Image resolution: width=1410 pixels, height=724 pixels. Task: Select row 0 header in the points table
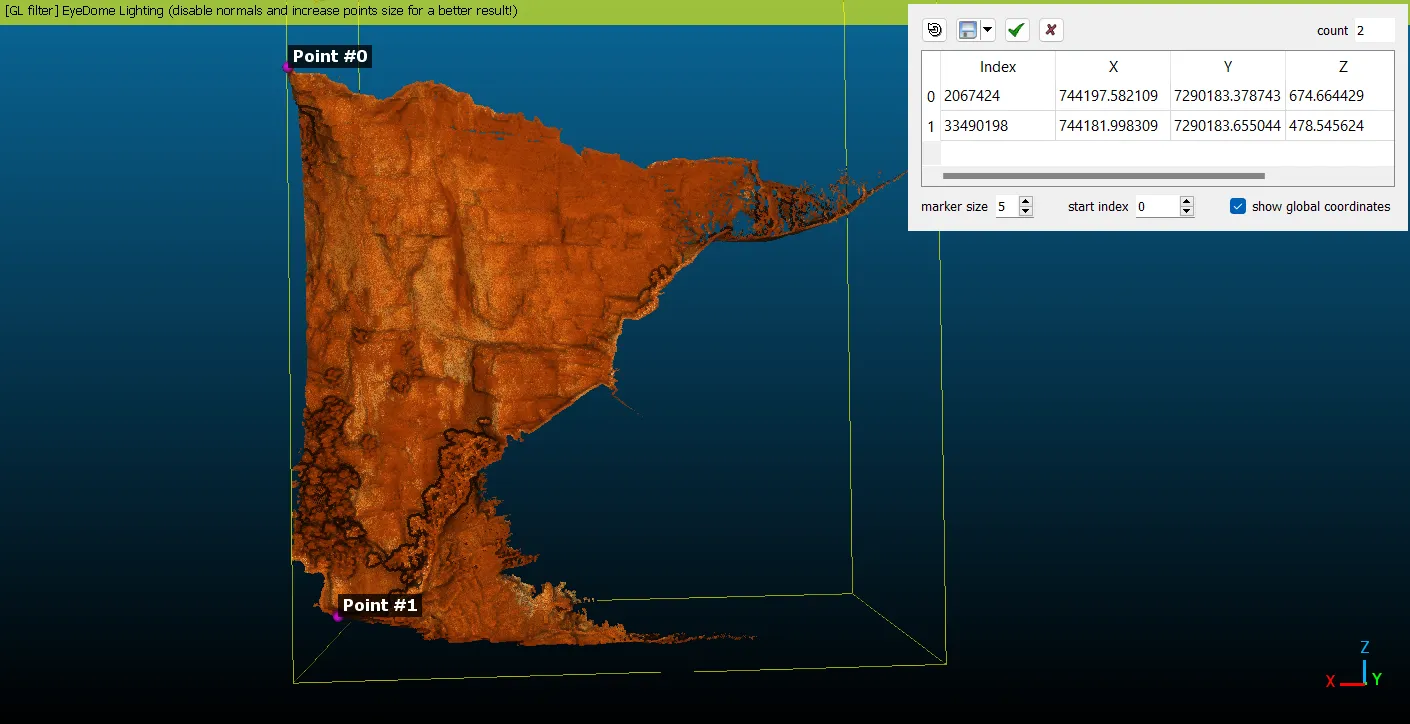click(931, 97)
